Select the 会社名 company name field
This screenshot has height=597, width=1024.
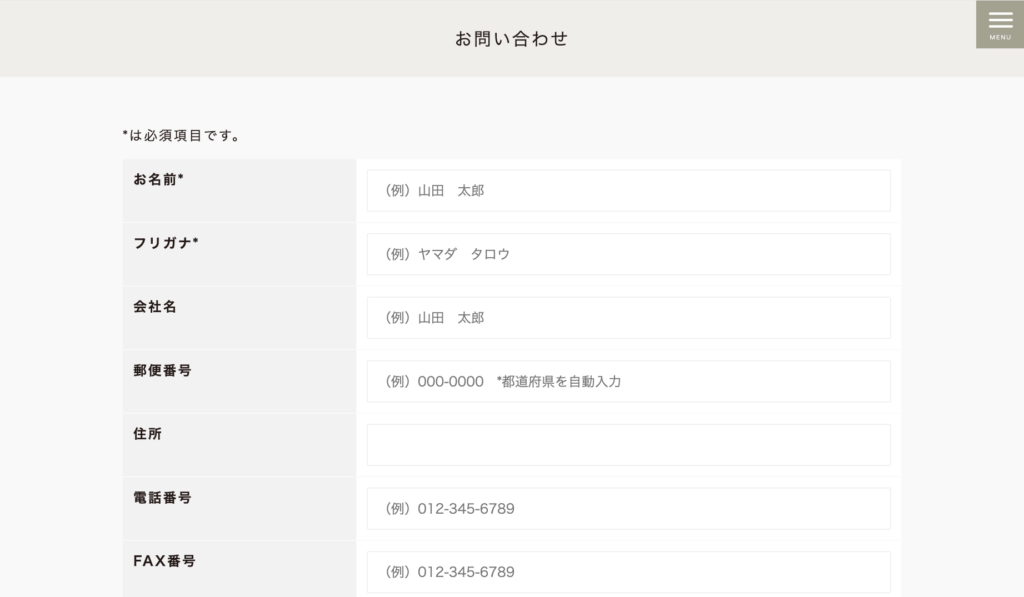pyautogui.click(x=628, y=318)
